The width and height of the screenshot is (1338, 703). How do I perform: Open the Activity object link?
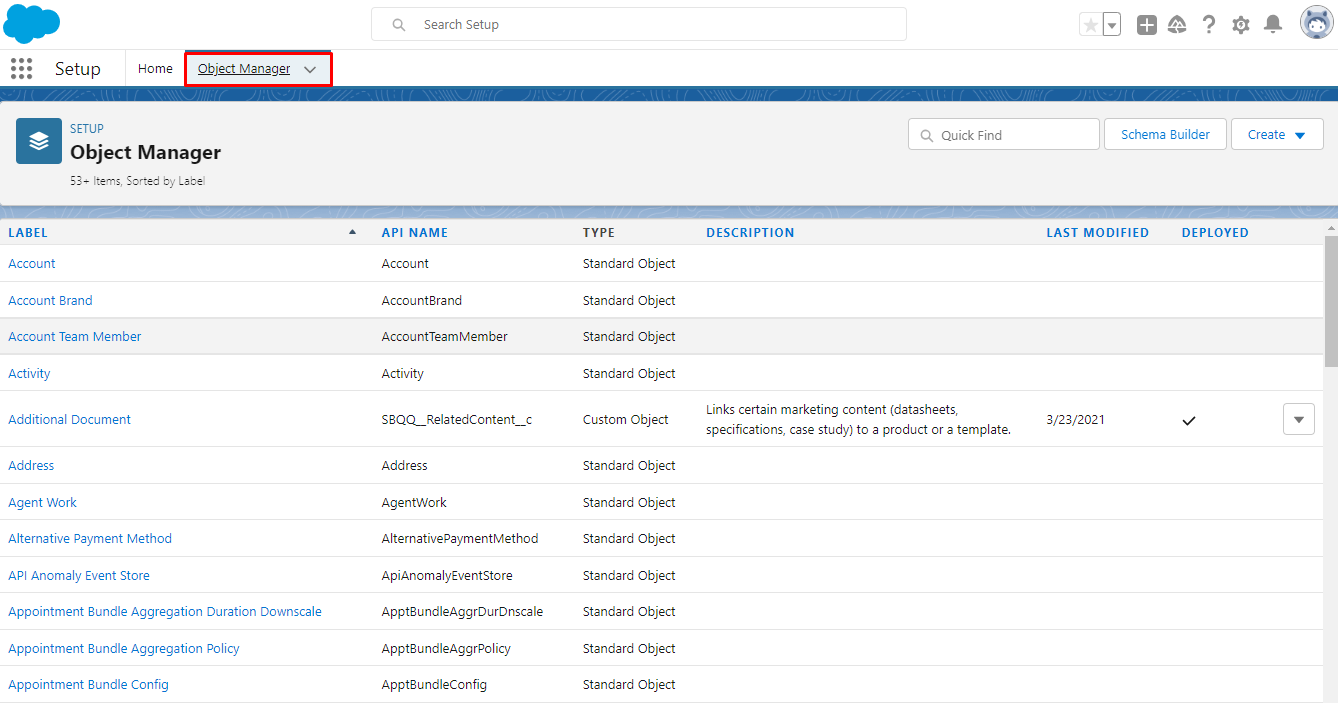29,374
